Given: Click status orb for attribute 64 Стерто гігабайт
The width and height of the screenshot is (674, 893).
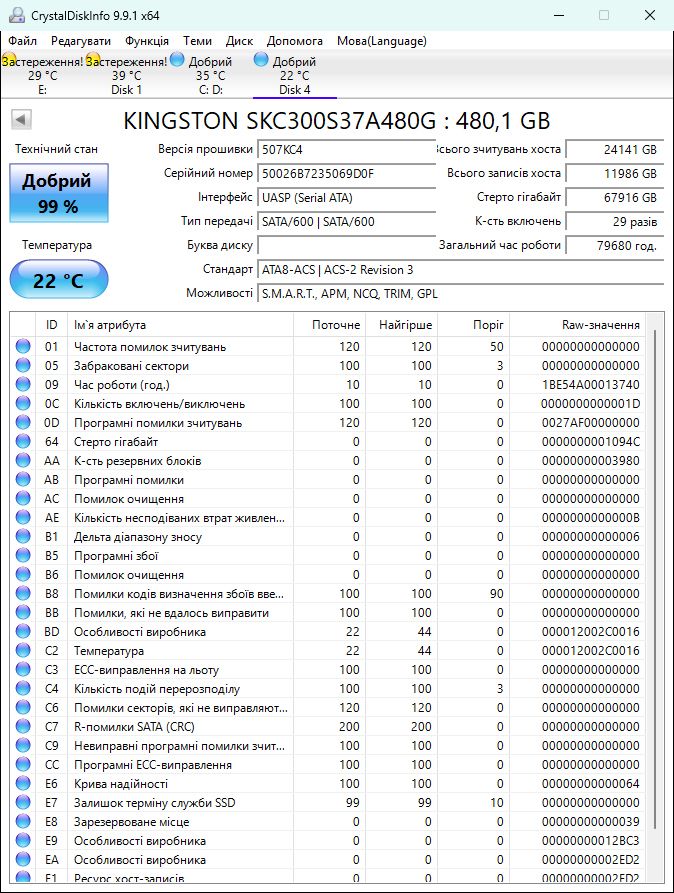Looking at the screenshot, I should 23,441.
